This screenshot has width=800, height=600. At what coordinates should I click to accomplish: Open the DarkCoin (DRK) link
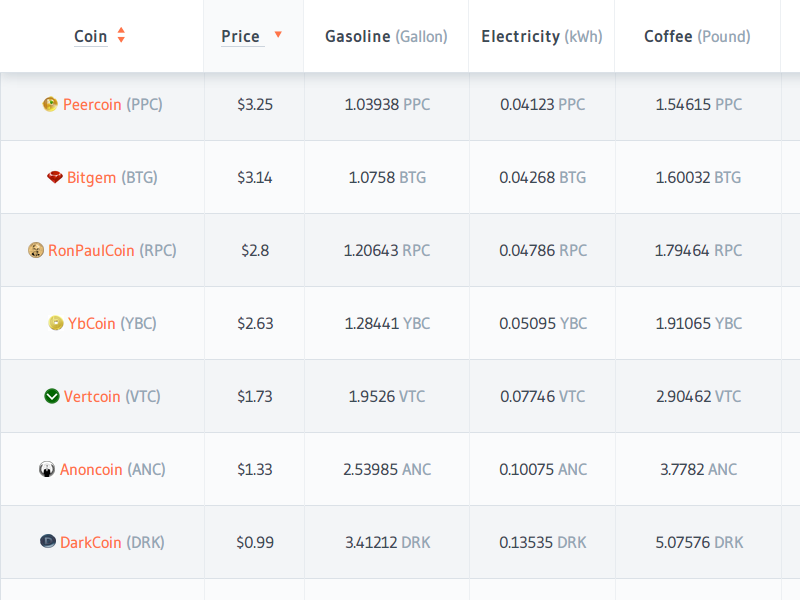112,542
